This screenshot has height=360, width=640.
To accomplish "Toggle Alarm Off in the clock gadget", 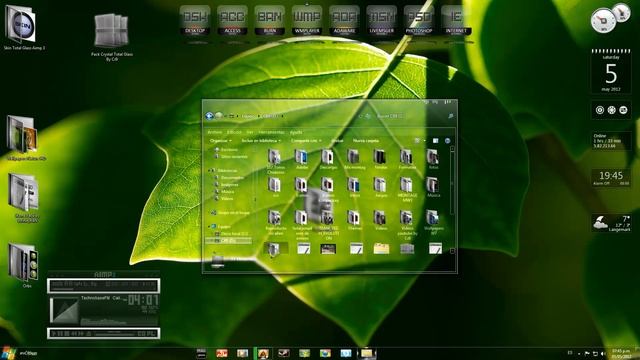I will pos(601,184).
